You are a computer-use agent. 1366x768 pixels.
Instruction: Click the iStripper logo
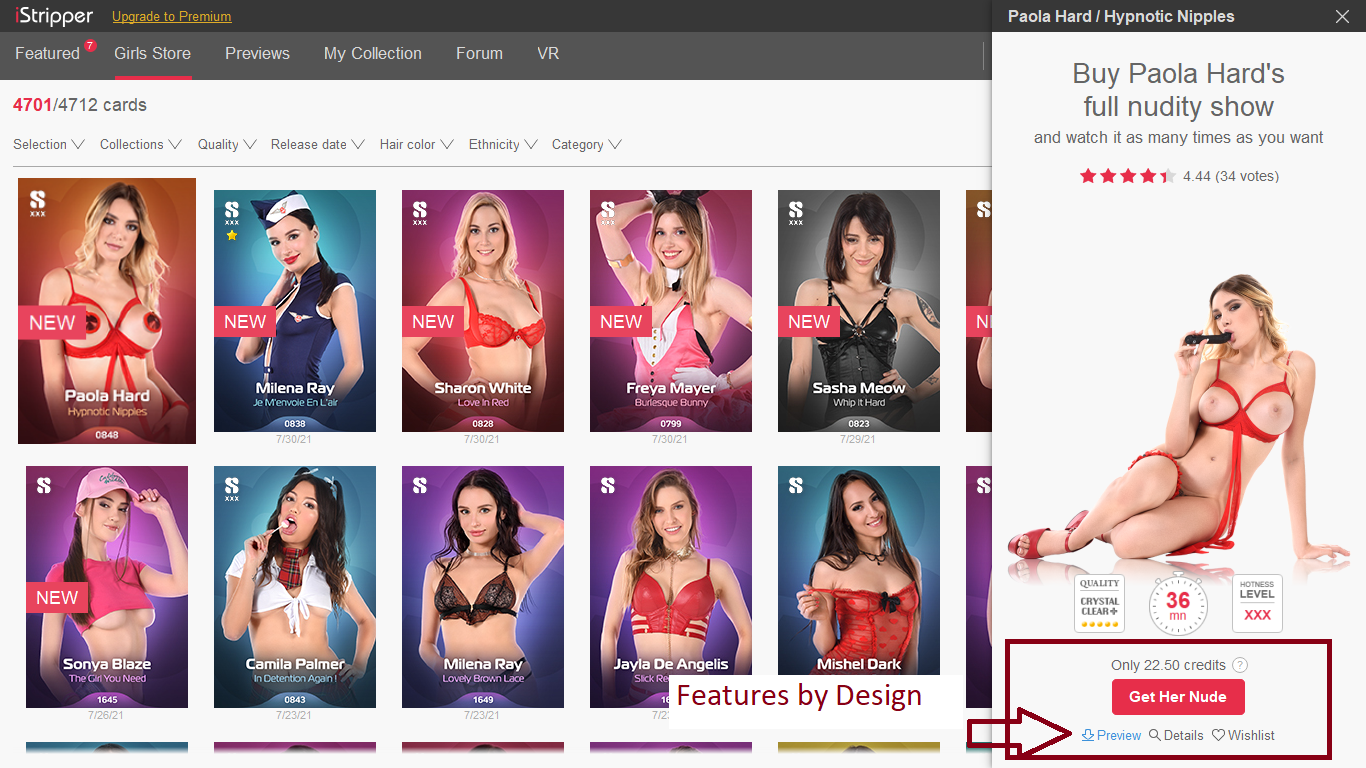tap(54, 16)
